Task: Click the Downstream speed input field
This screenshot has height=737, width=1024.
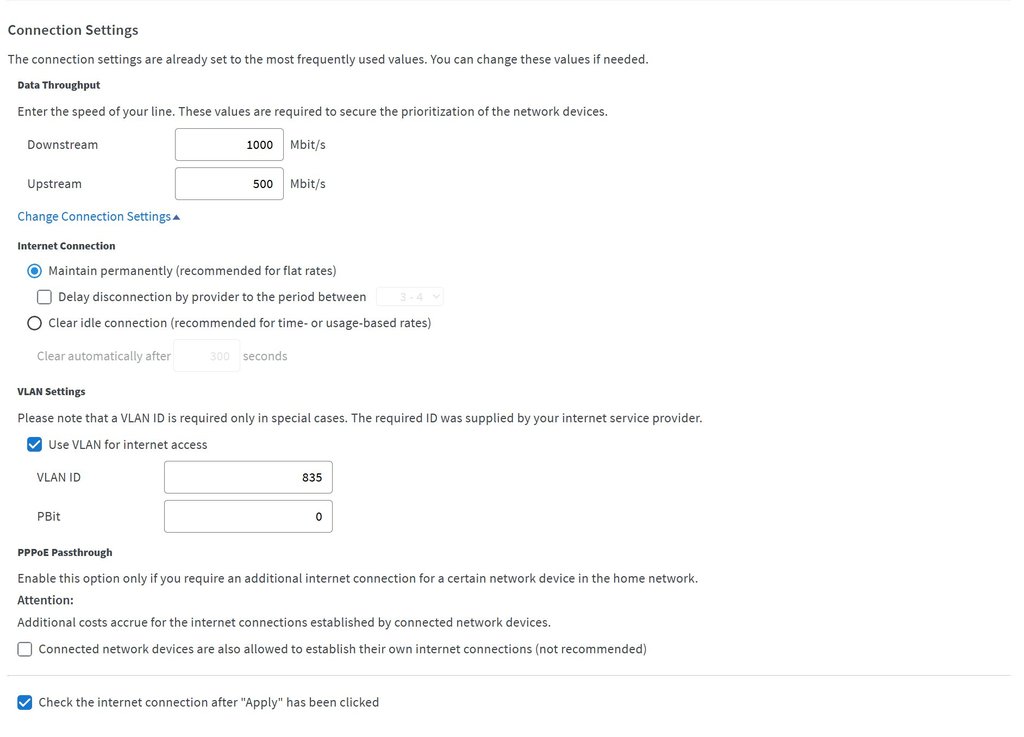Action: (x=229, y=145)
